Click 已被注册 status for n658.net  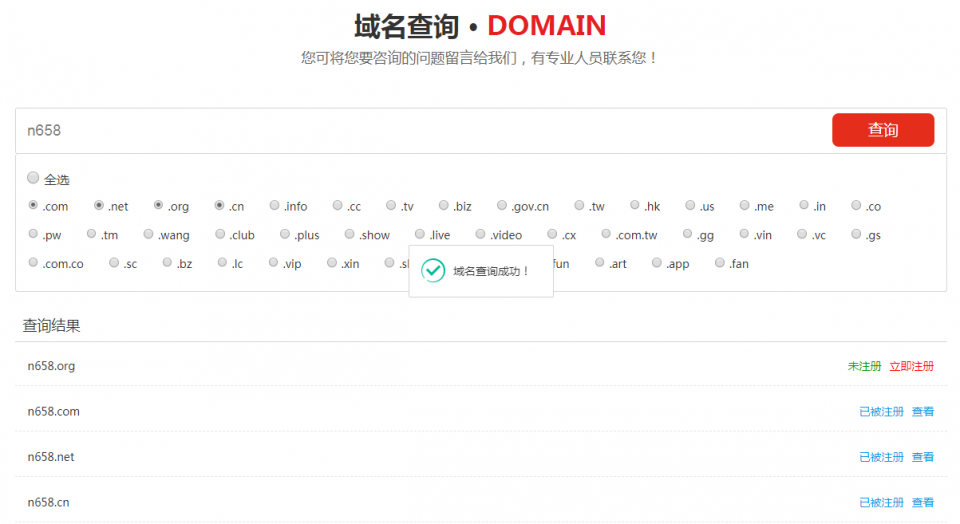881,457
